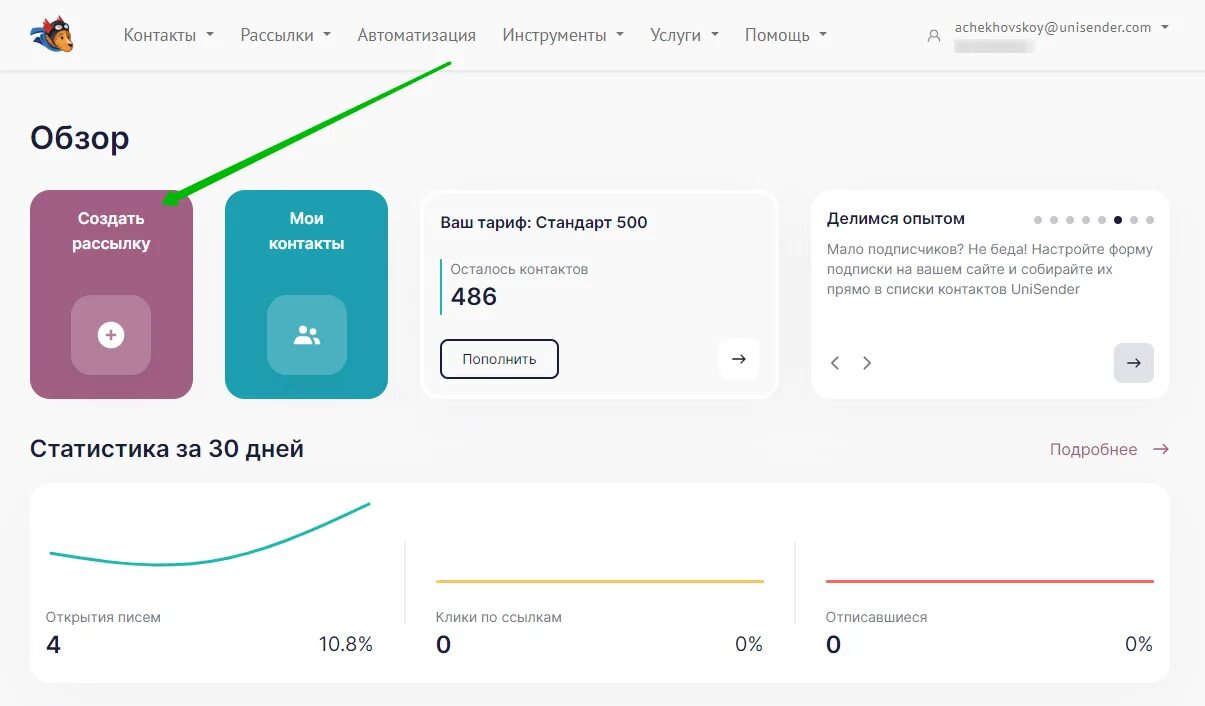1205x706 pixels.
Task: Click the Статистика за 30 дней heading
Action: pos(167,449)
